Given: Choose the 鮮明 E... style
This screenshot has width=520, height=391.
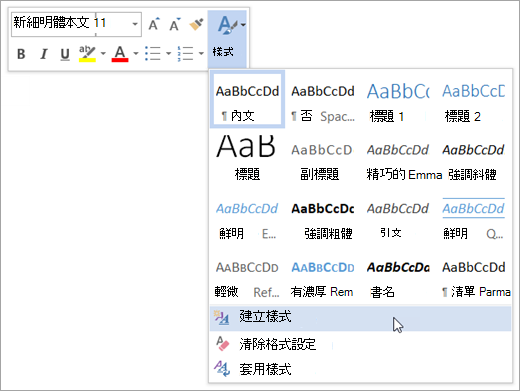Looking at the screenshot, I should (247, 221).
